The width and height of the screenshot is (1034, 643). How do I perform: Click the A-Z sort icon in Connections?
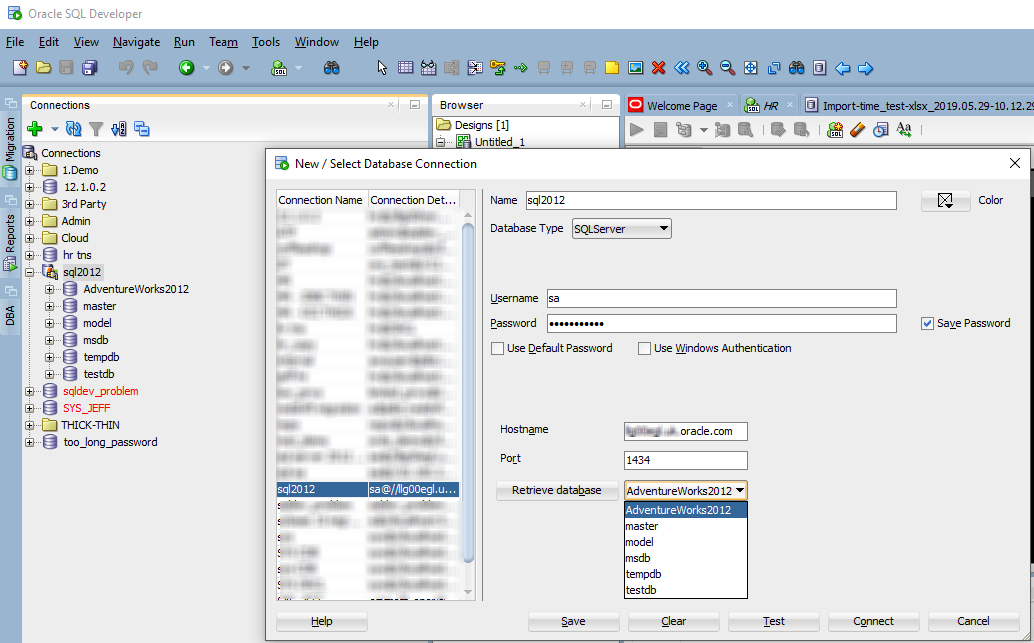click(x=119, y=129)
